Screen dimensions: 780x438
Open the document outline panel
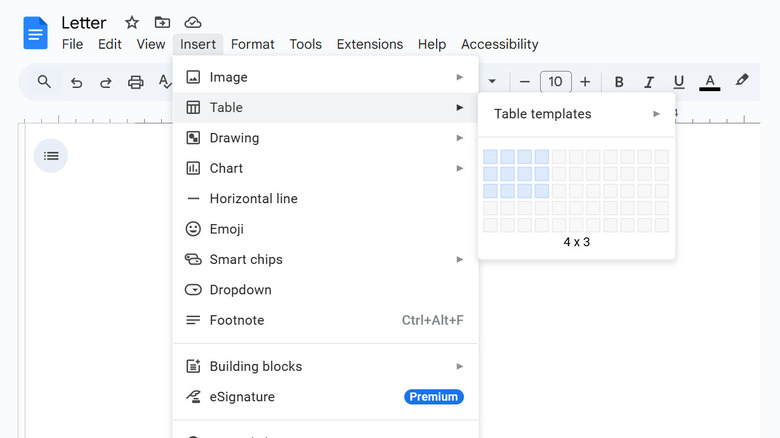(x=51, y=155)
